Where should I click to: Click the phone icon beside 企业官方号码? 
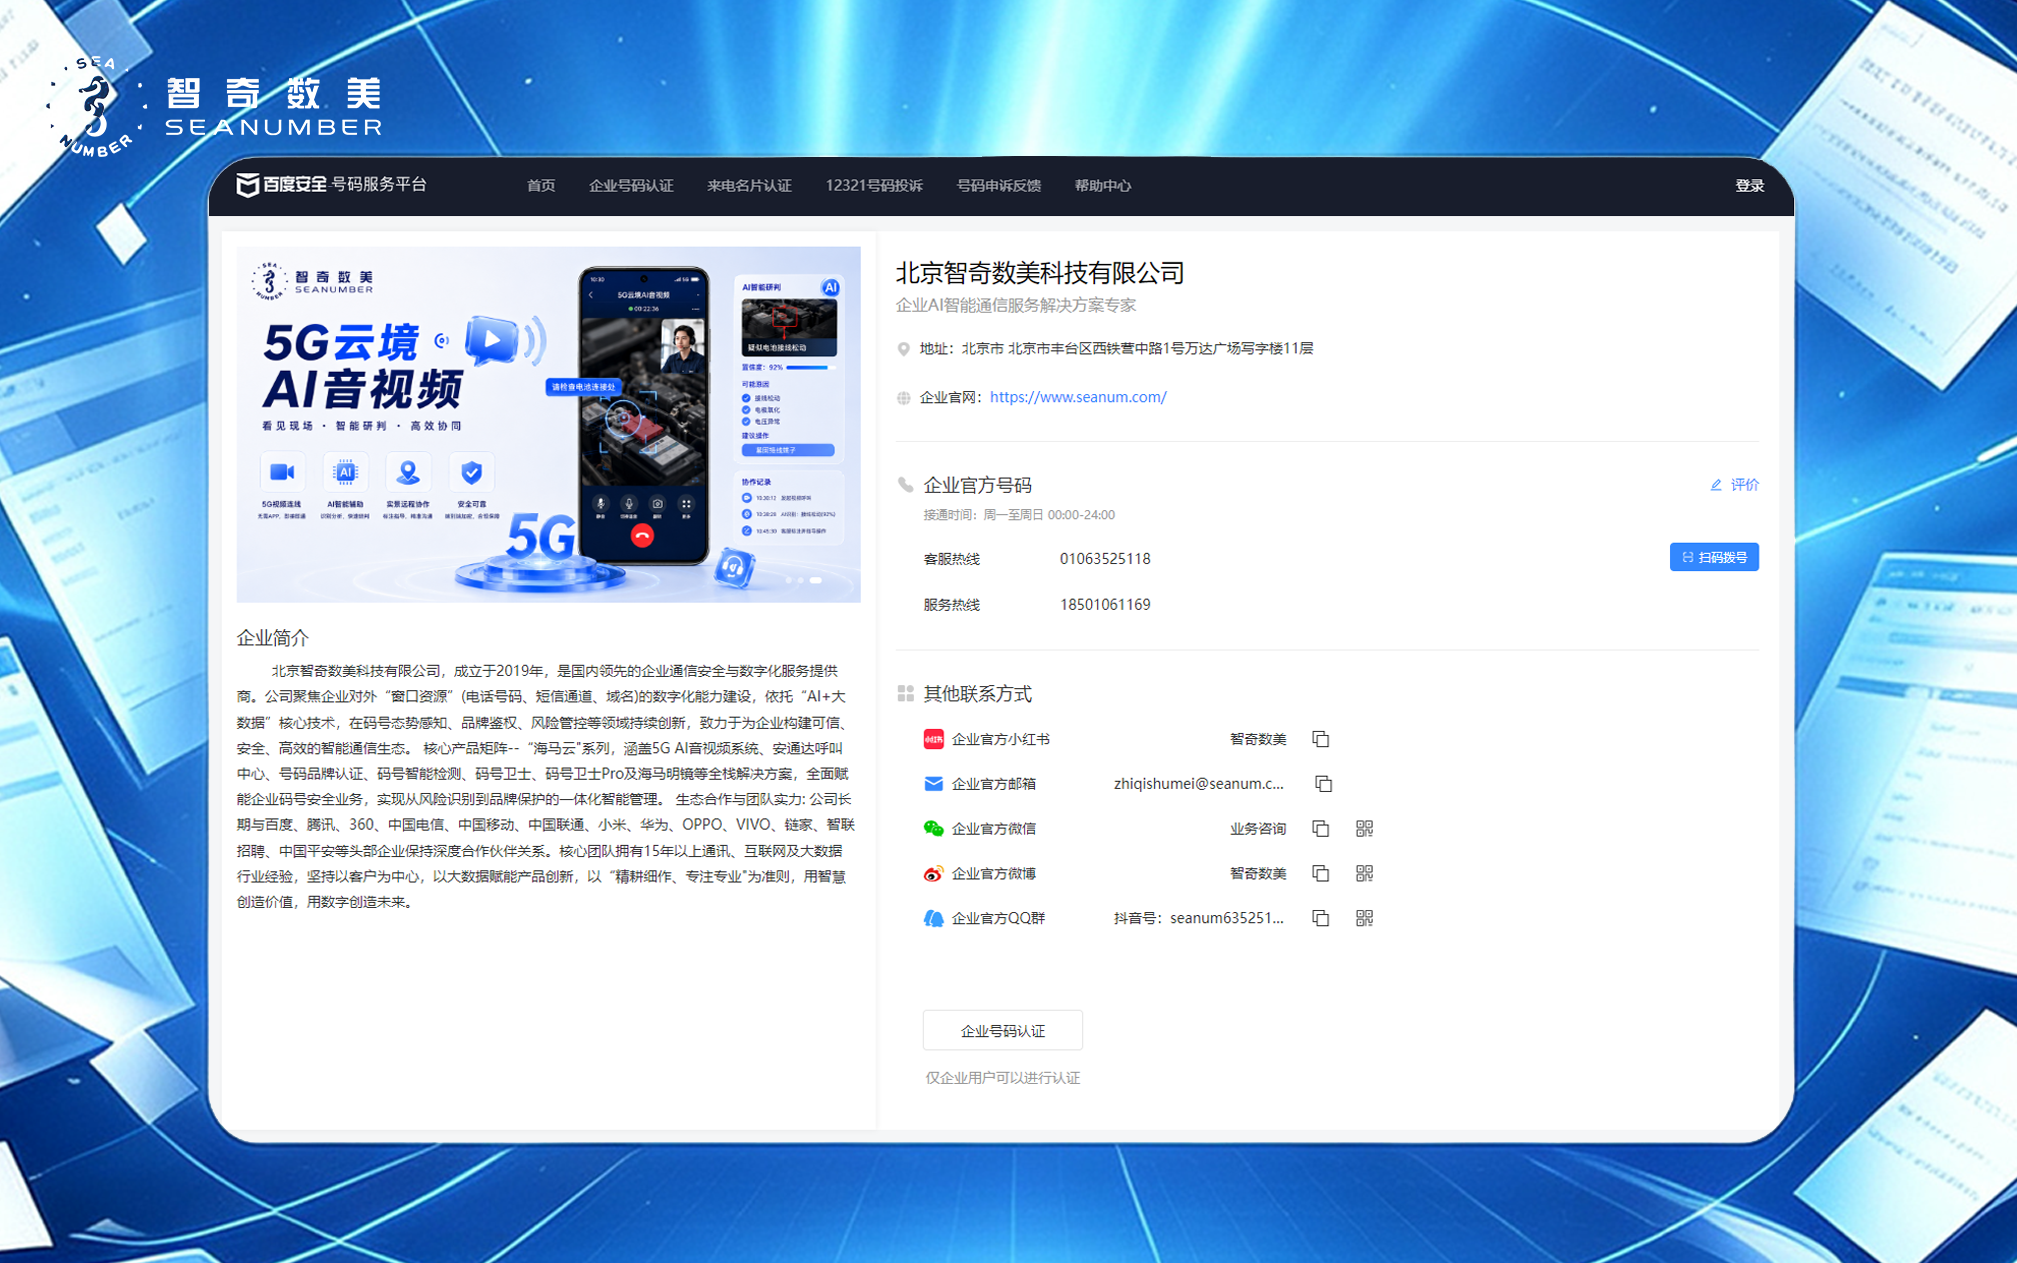(x=905, y=485)
